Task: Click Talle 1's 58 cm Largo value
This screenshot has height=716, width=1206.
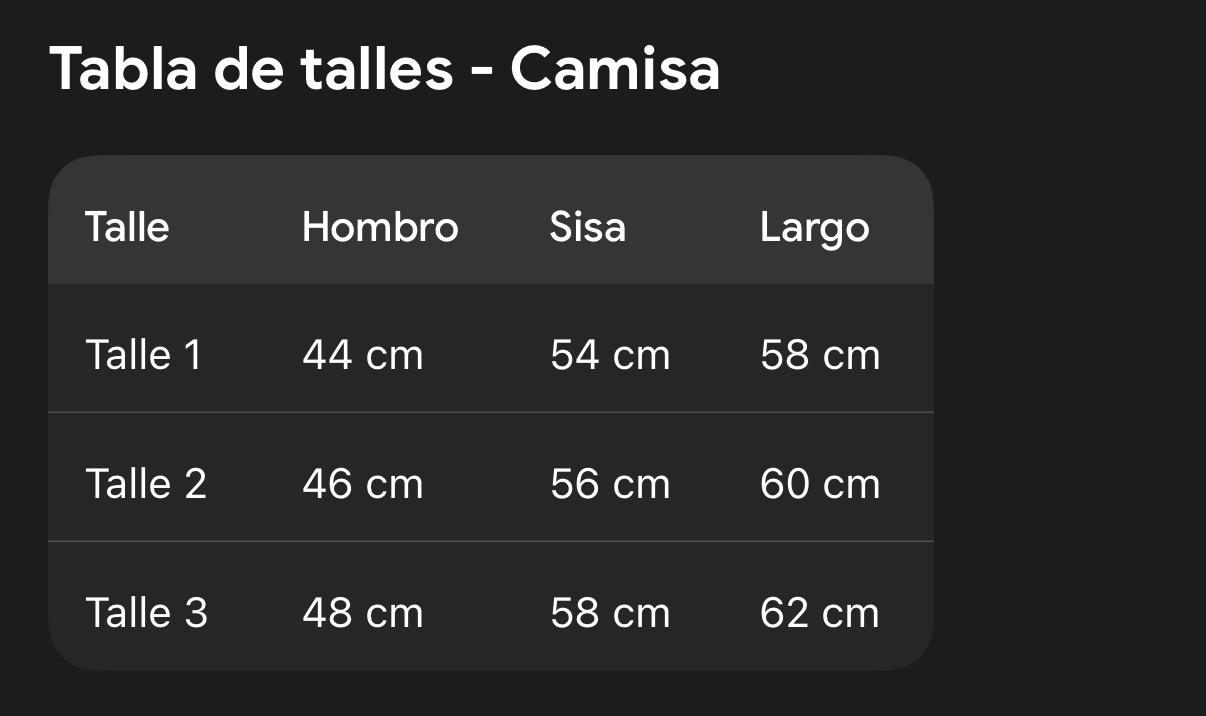Action: 820,355
